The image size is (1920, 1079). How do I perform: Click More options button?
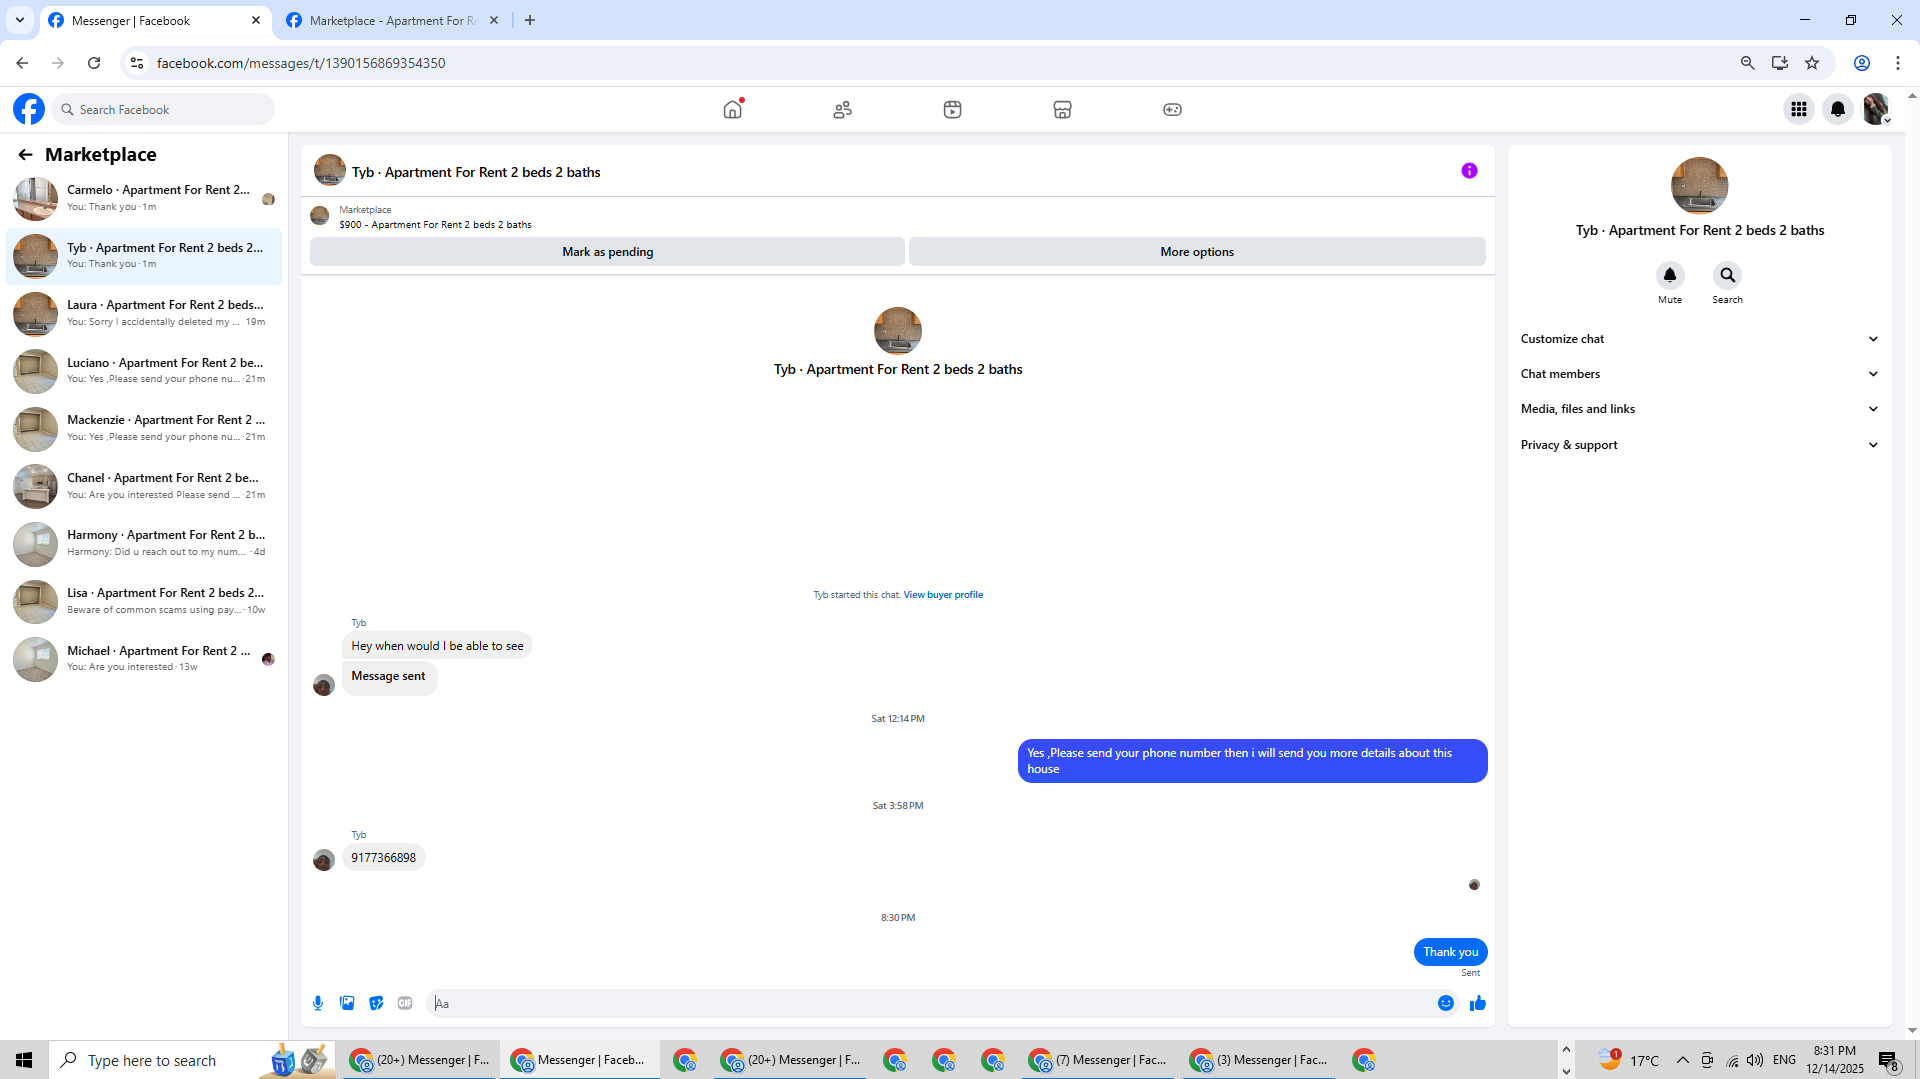pyautogui.click(x=1197, y=252)
